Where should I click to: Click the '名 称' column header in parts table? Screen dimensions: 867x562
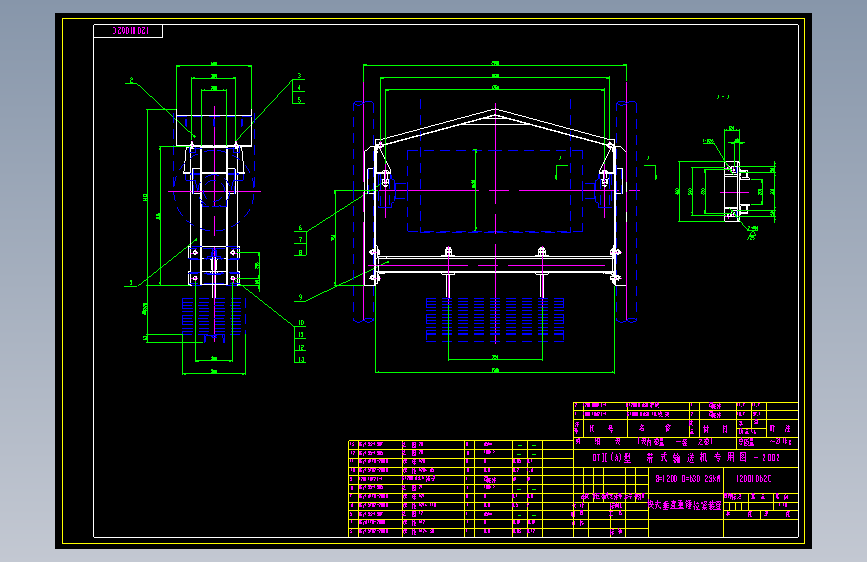655,428
